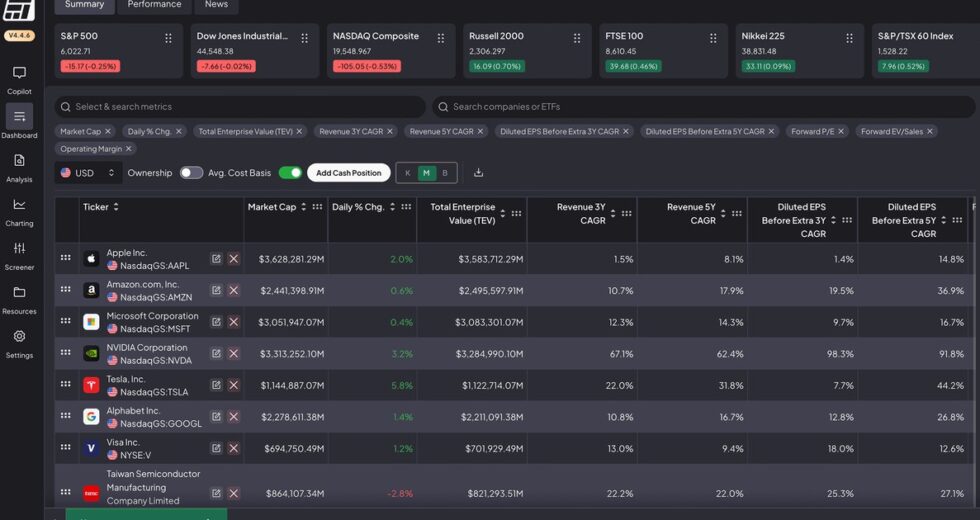
Task: Click Revenue 5Y CAGR column options icon
Action: (x=737, y=214)
